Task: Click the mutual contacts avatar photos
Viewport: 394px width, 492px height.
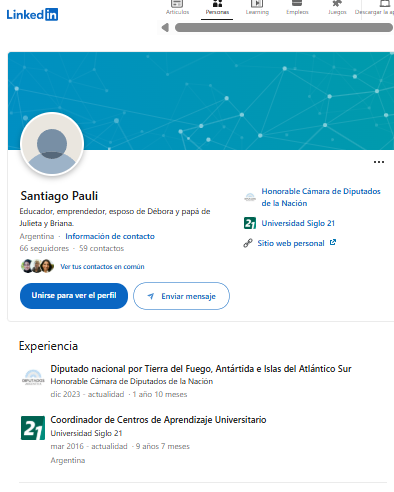Action: pyautogui.click(x=37, y=266)
